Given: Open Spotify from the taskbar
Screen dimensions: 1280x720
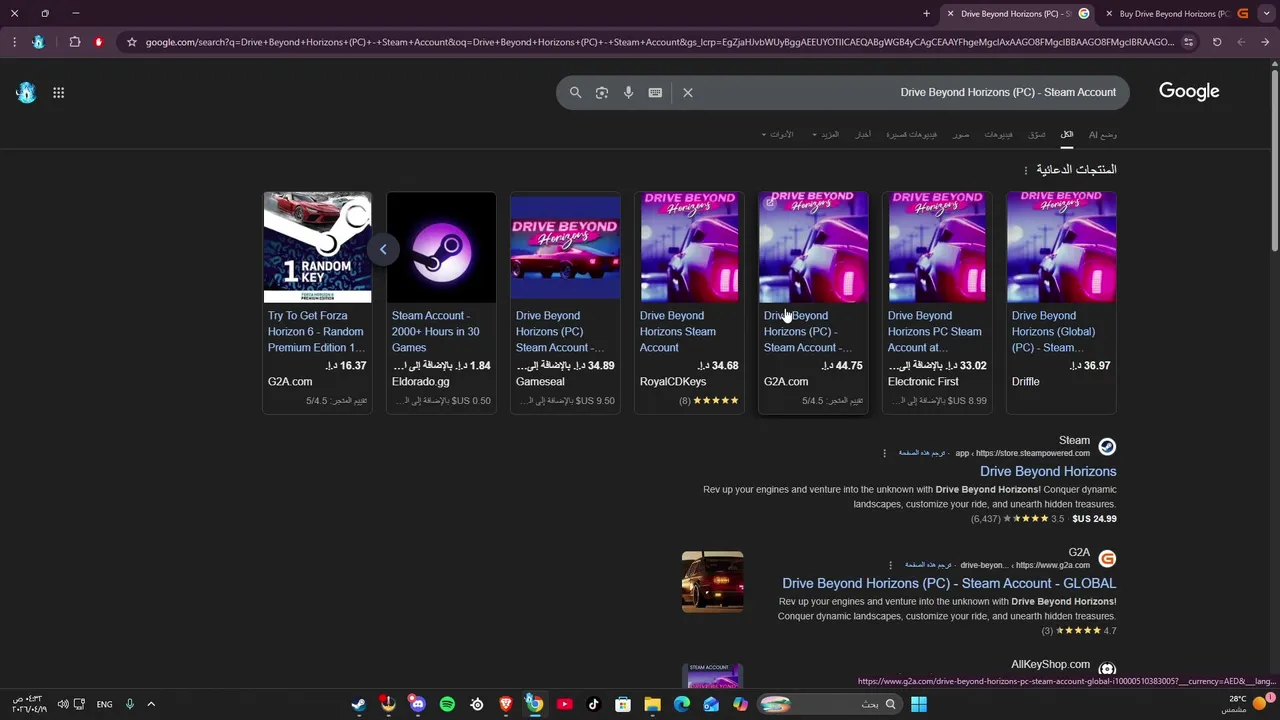Looking at the screenshot, I should 447,704.
